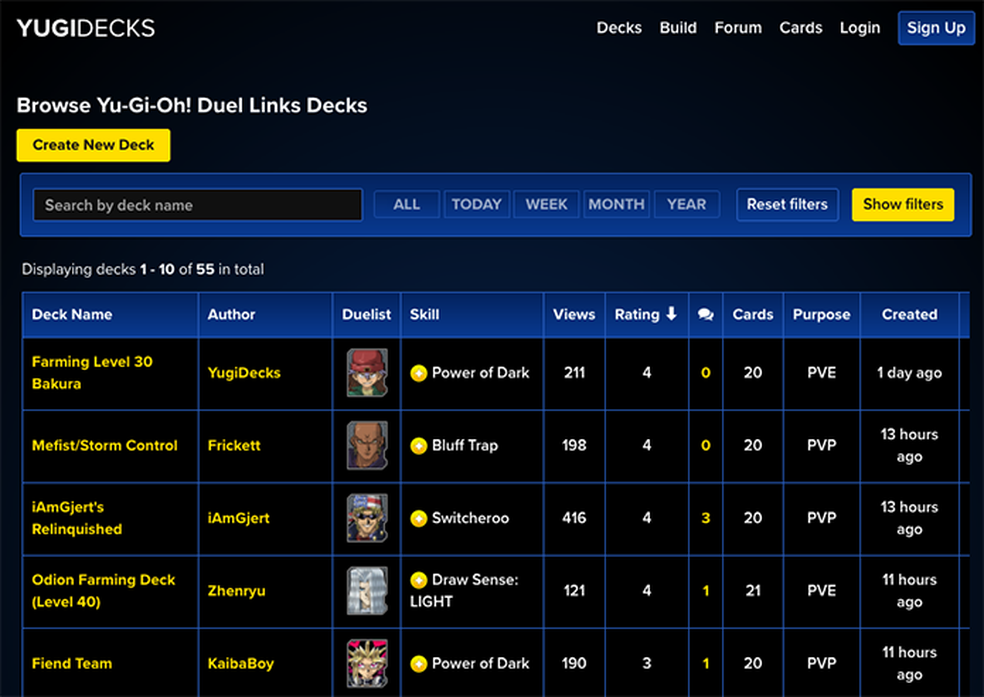Click the Mefist/Storm Control duelist avatar

pos(367,445)
